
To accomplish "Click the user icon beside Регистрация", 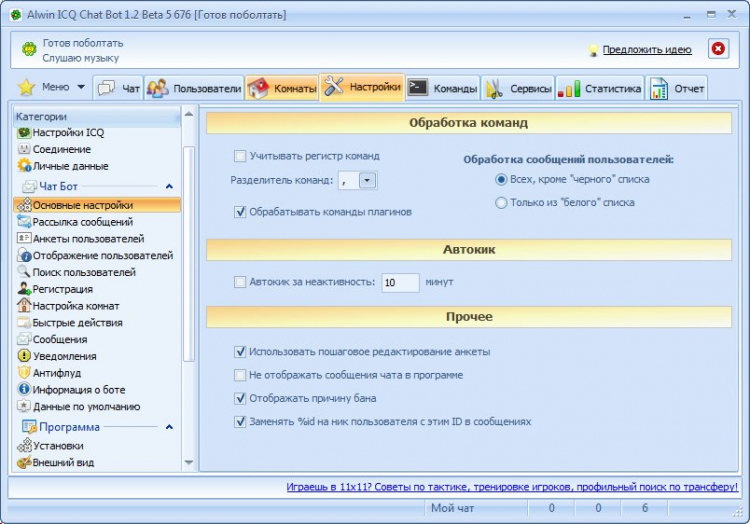I will pyautogui.click(x=24, y=288).
